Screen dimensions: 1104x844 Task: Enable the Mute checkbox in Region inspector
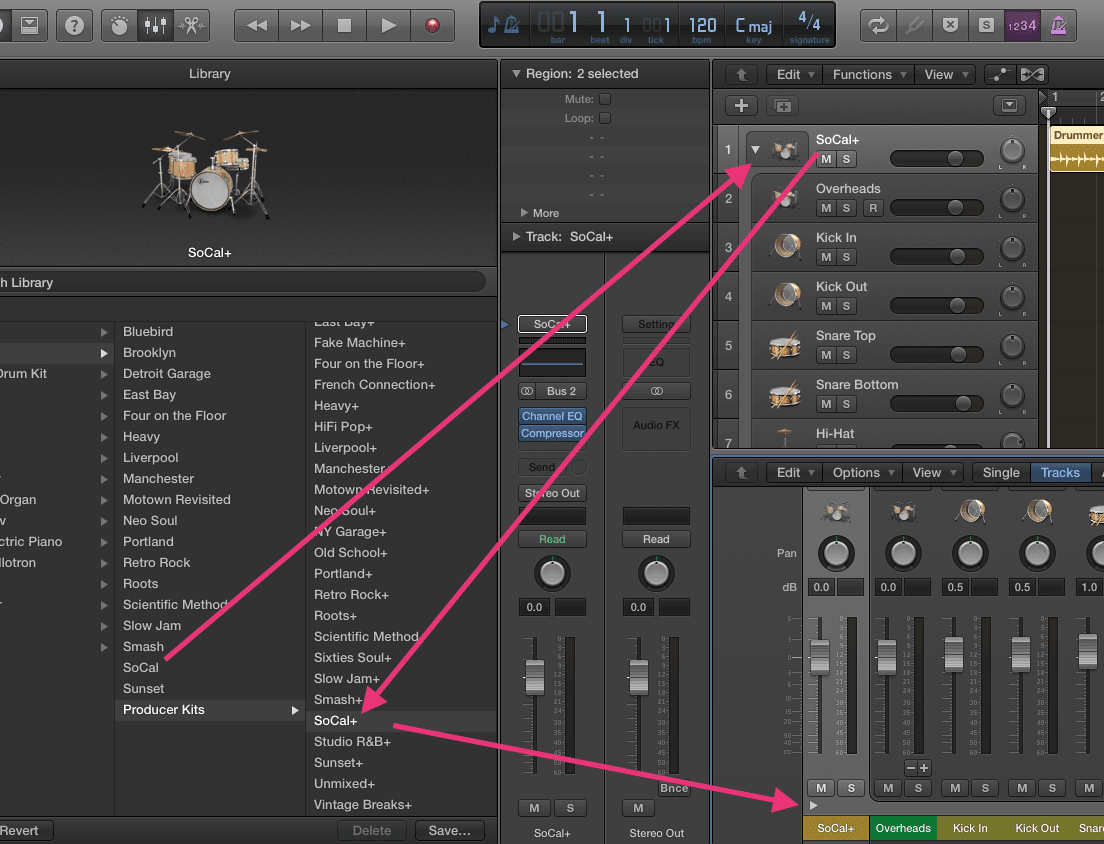click(605, 99)
